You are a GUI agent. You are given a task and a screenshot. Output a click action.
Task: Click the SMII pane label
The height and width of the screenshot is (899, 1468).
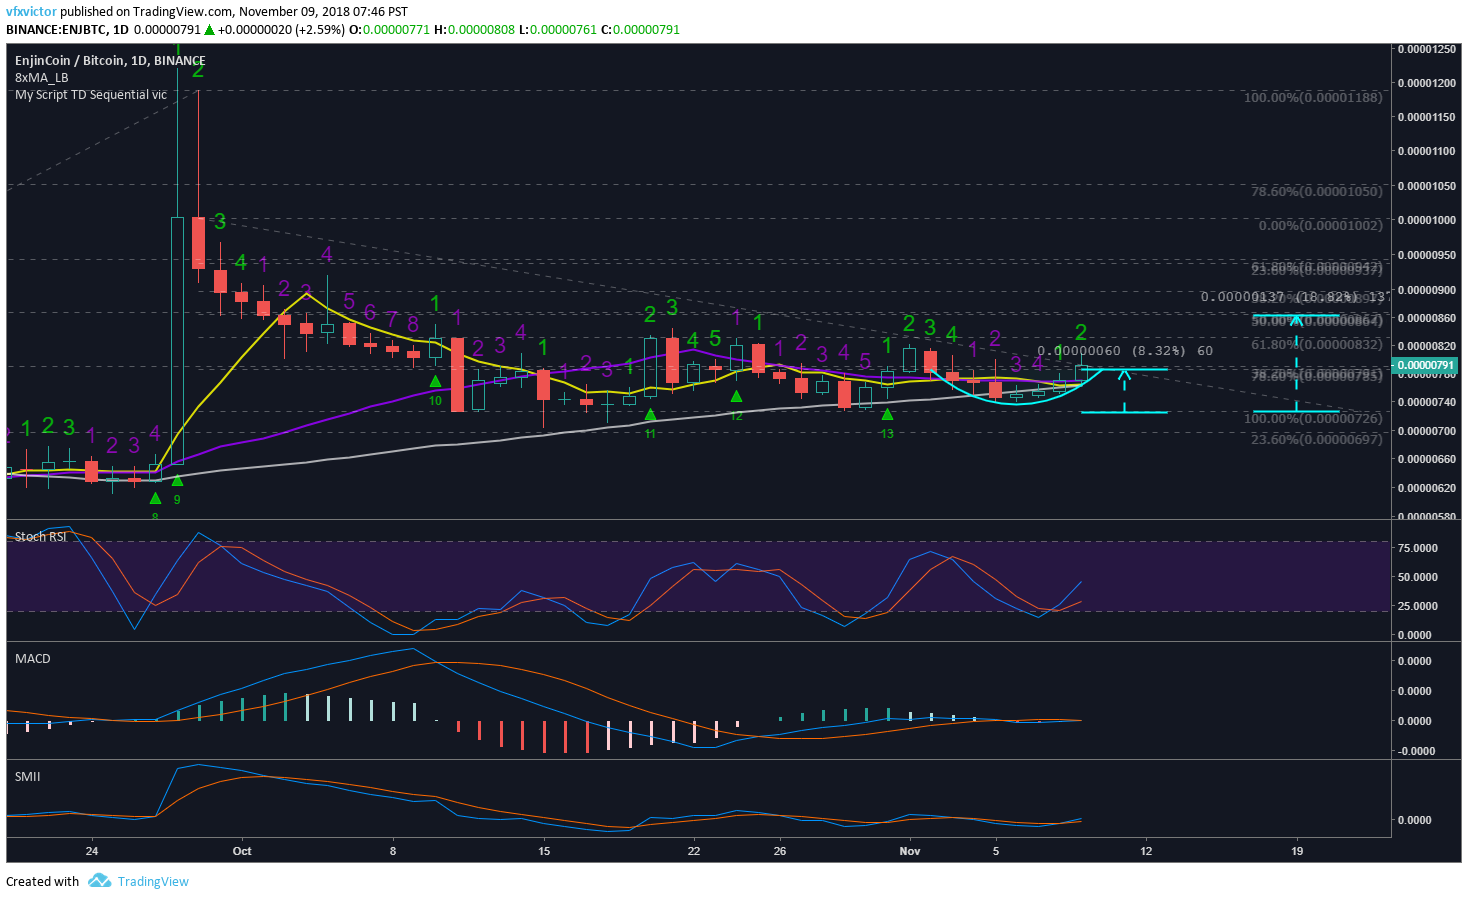[x=28, y=776]
